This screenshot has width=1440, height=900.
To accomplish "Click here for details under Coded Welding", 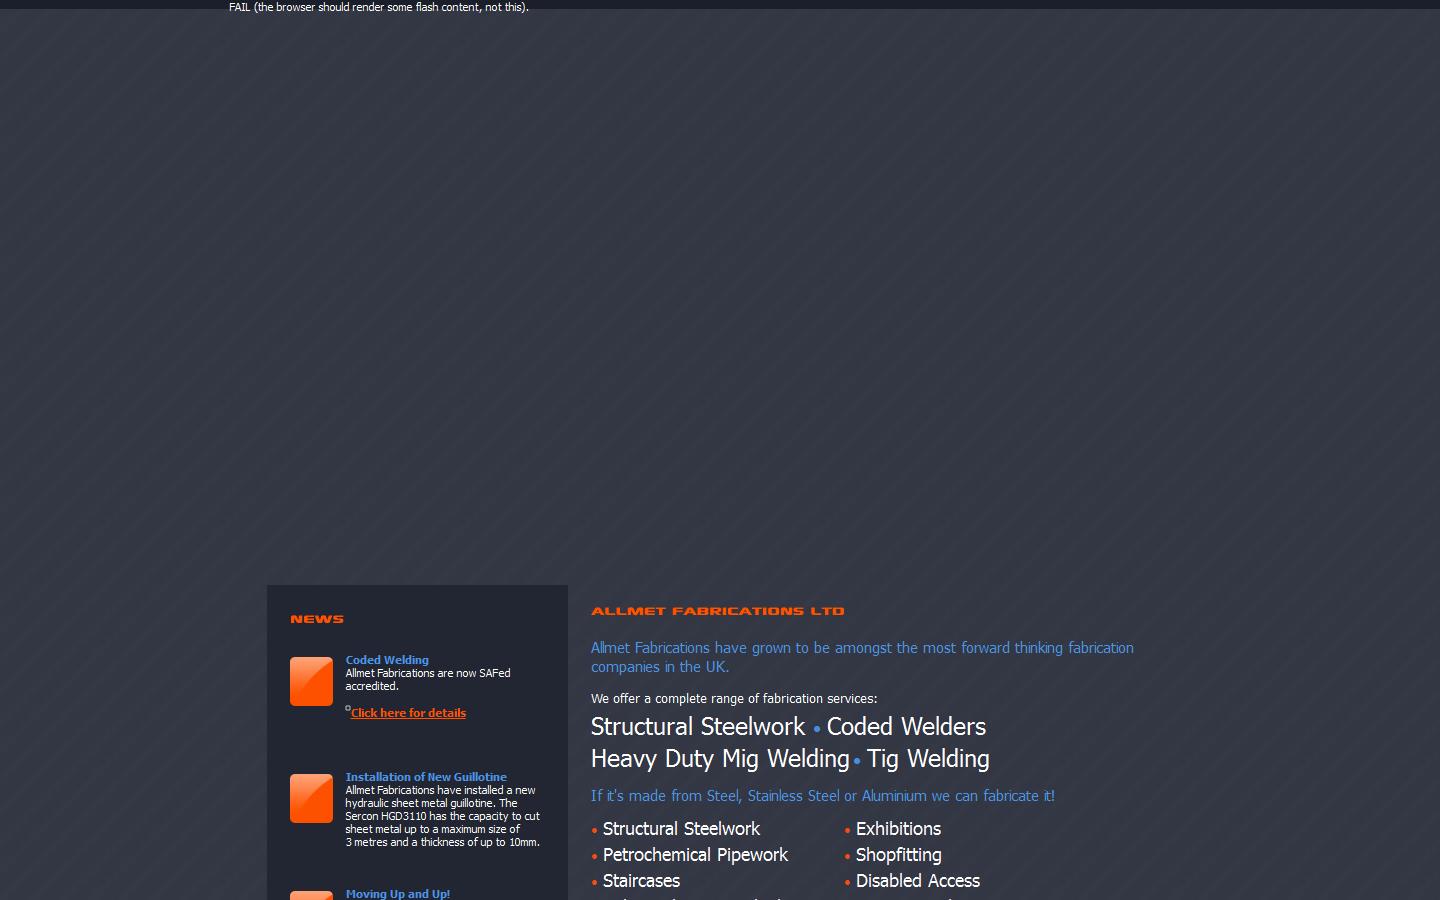I will tap(407, 712).
